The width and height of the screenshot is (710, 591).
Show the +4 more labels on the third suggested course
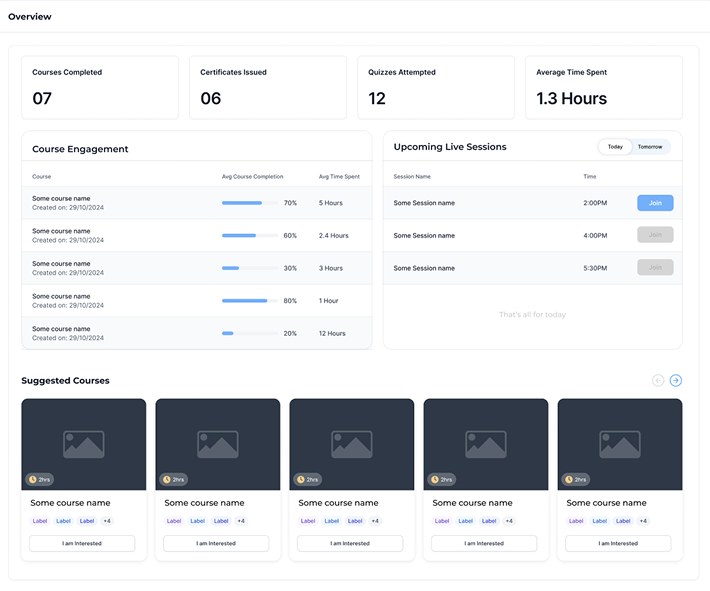pos(375,521)
